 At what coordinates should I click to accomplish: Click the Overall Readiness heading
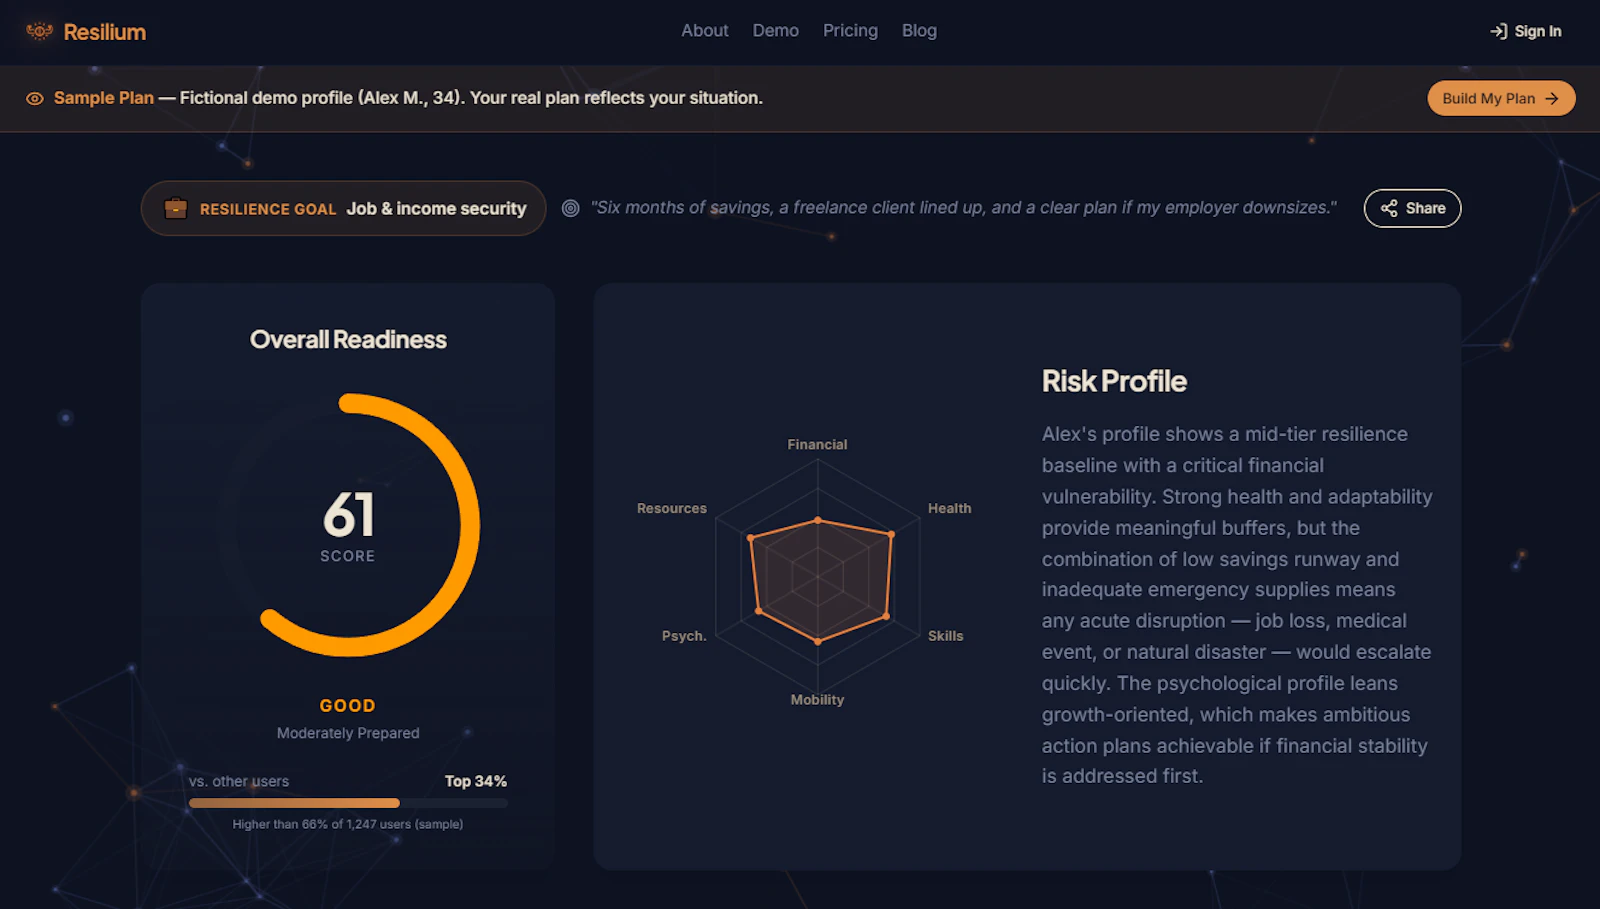pyautogui.click(x=348, y=340)
